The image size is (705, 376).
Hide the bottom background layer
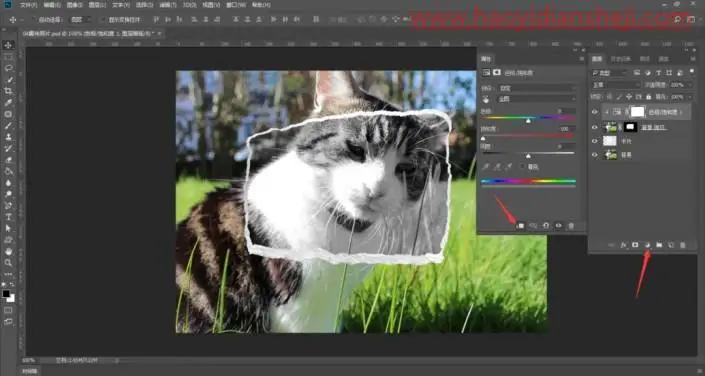click(x=594, y=155)
